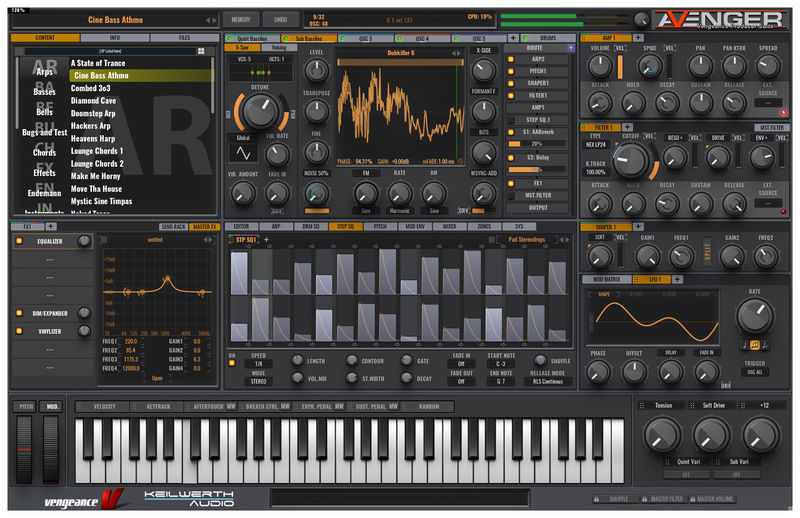Toggle SHAPER1 routing LED
This screenshot has height=518, width=800.
coord(511,83)
